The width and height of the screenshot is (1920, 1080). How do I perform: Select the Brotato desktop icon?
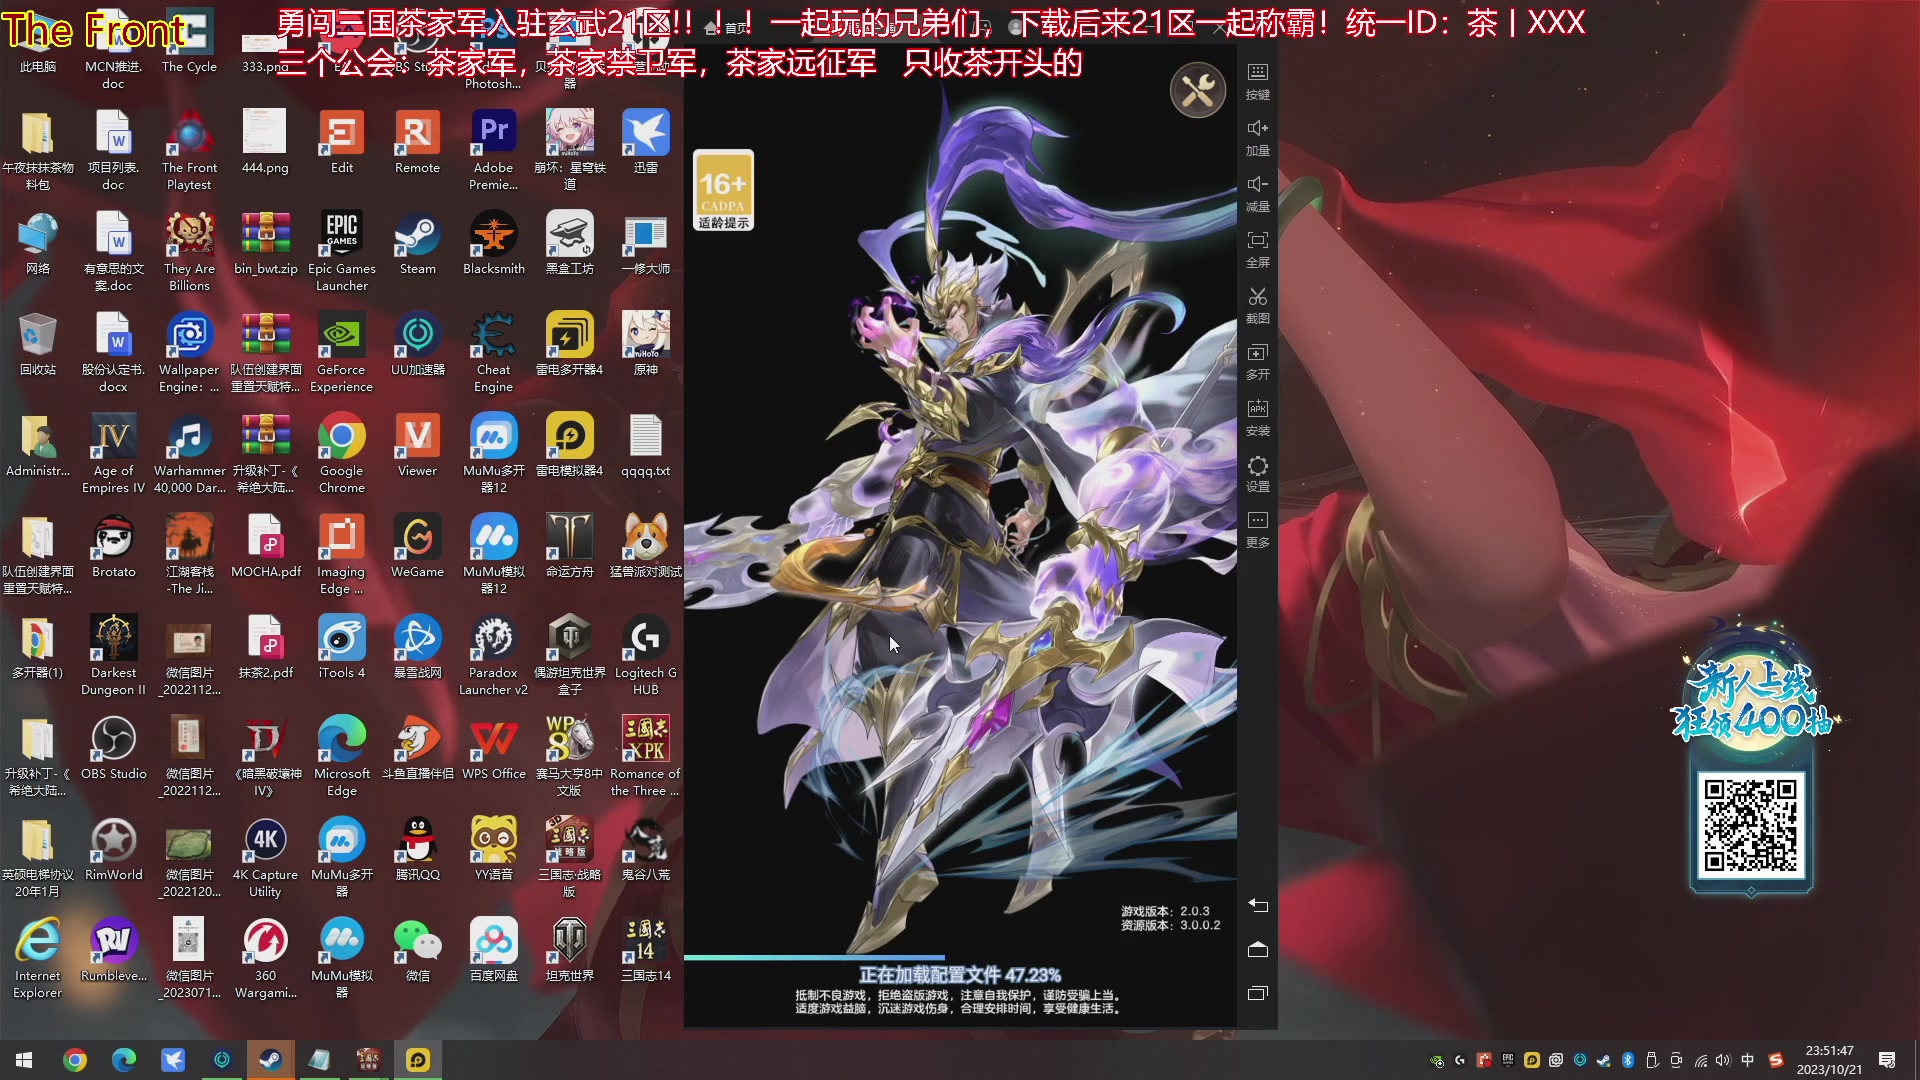[114, 546]
